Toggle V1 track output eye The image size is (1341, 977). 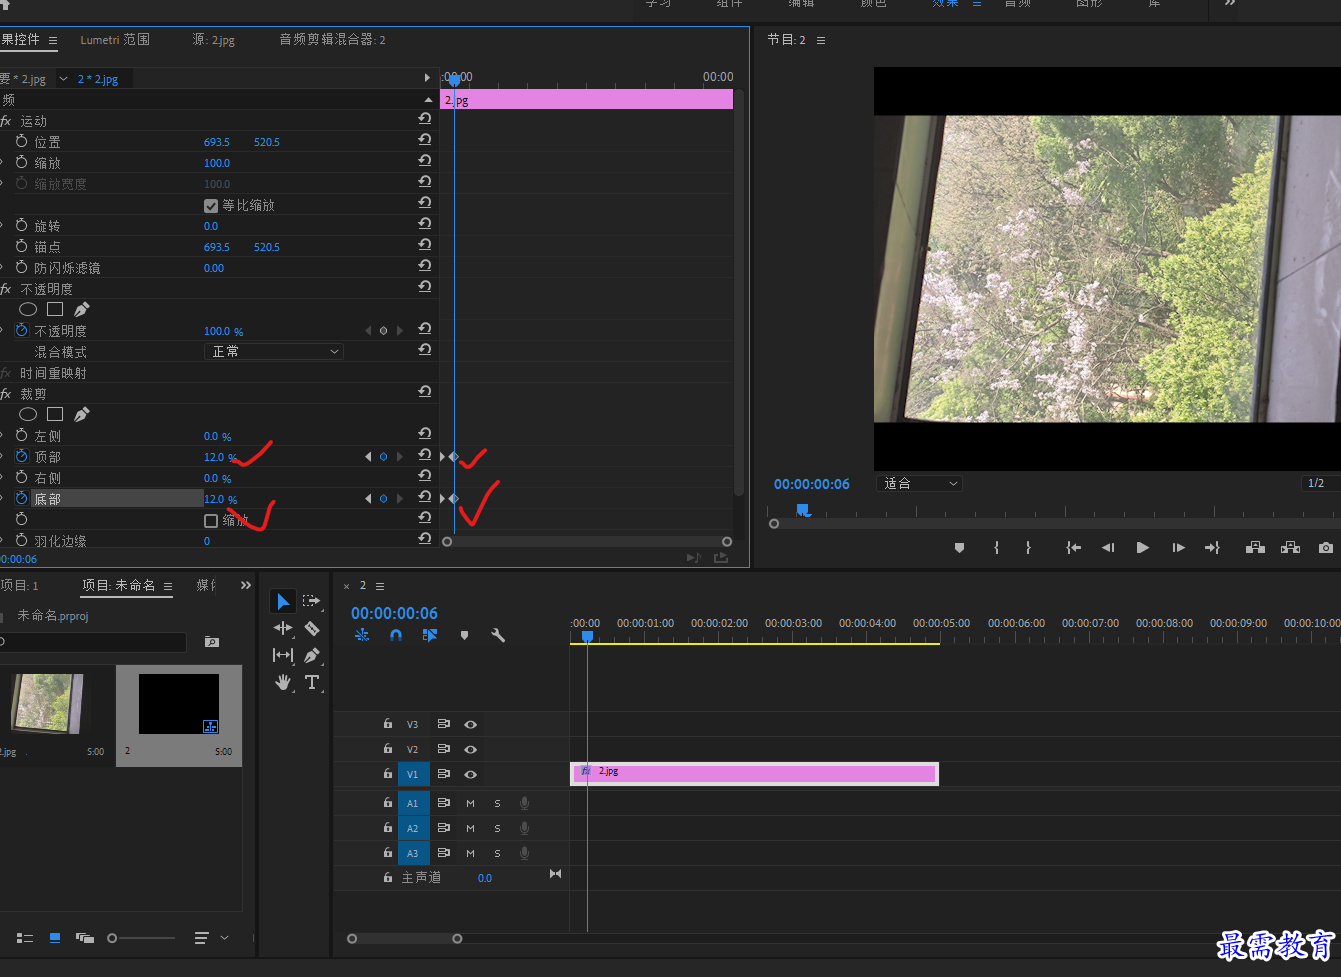pyautogui.click(x=470, y=774)
